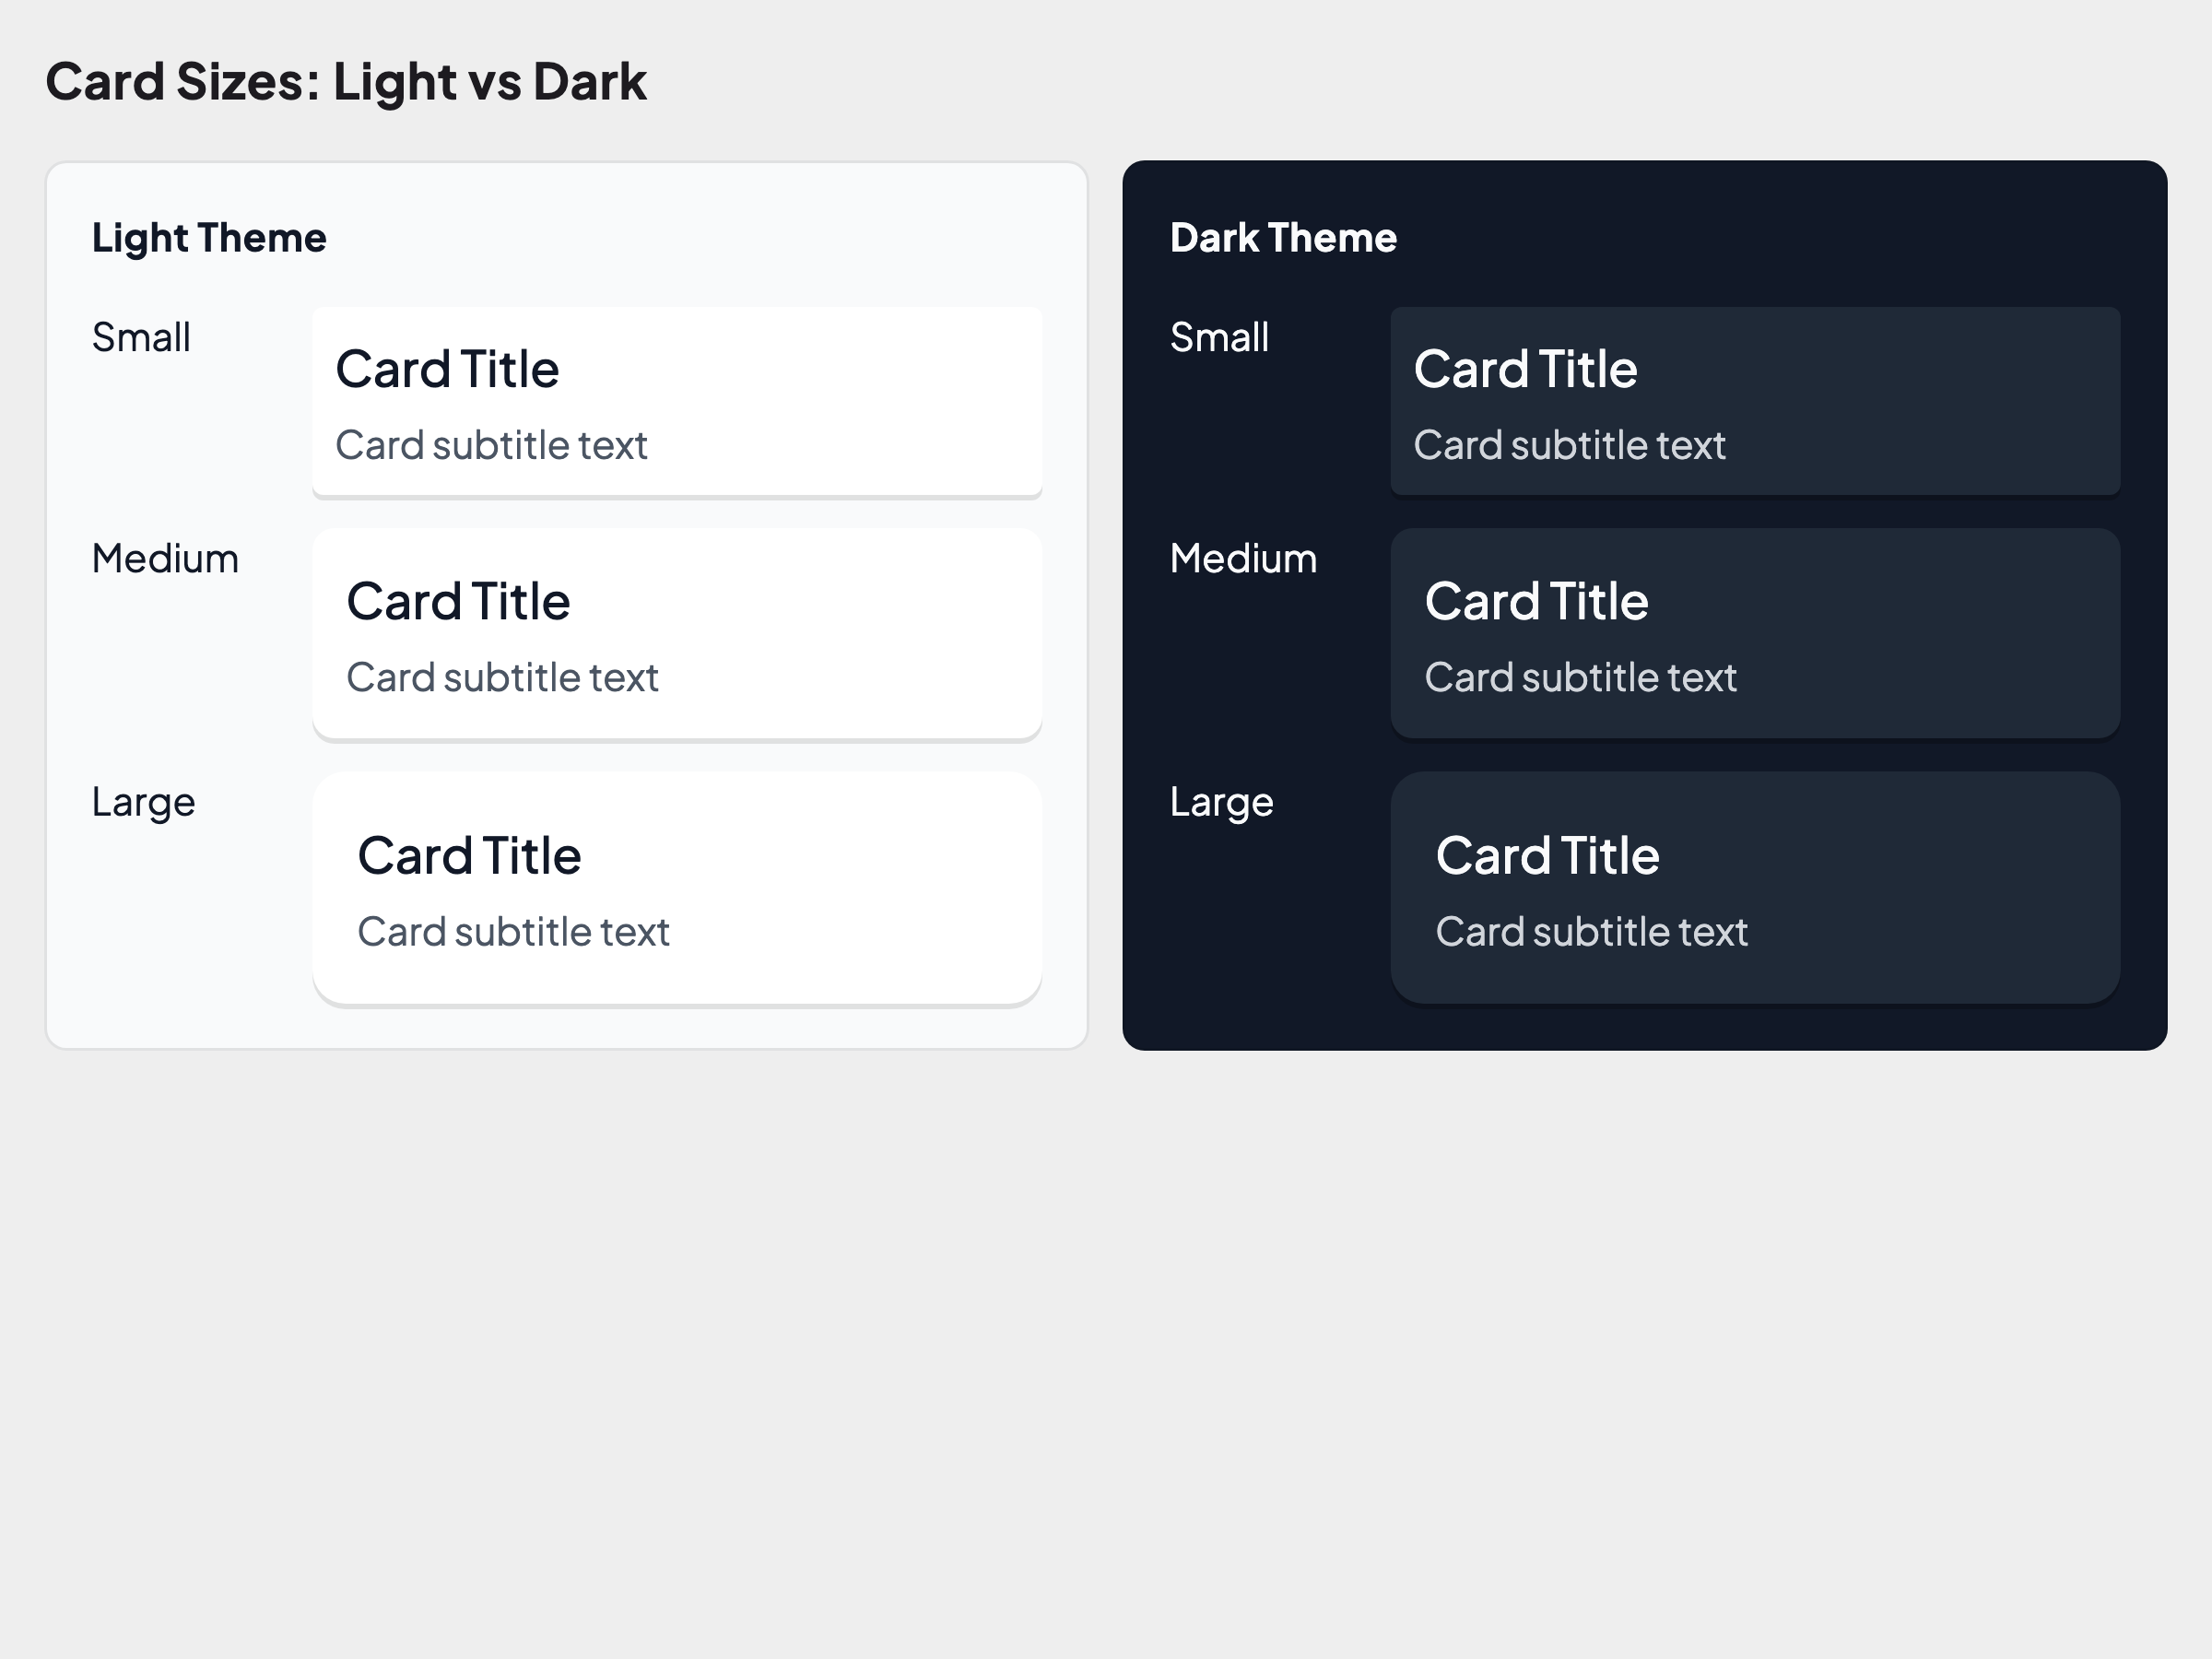Select the Small label in Dark Theme
The image size is (2212, 1659).
[1219, 338]
